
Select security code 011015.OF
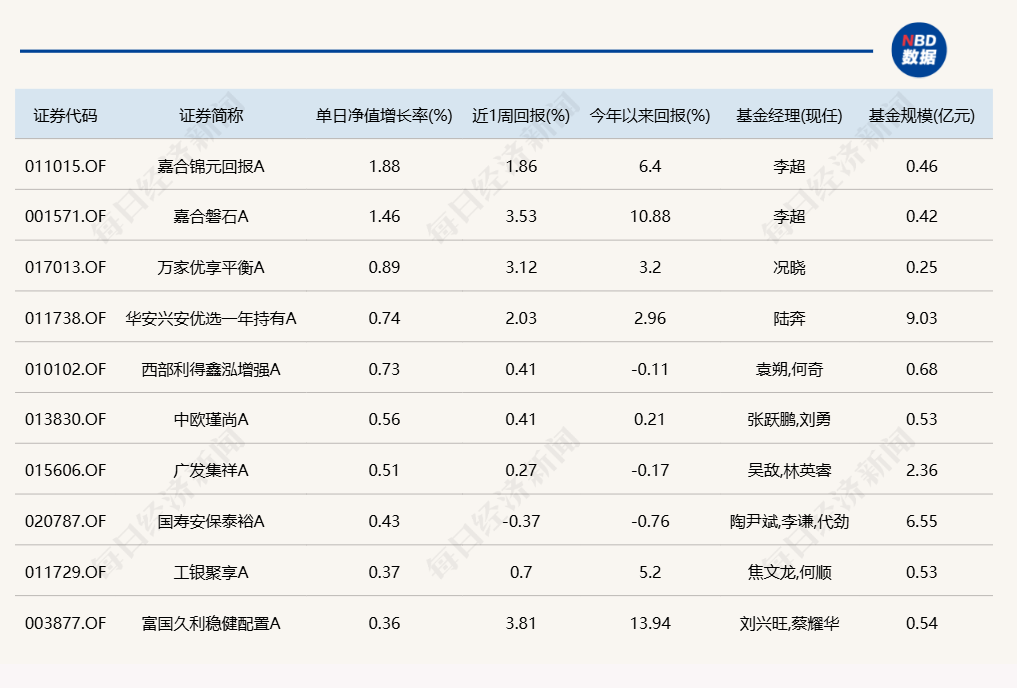[66, 167]
